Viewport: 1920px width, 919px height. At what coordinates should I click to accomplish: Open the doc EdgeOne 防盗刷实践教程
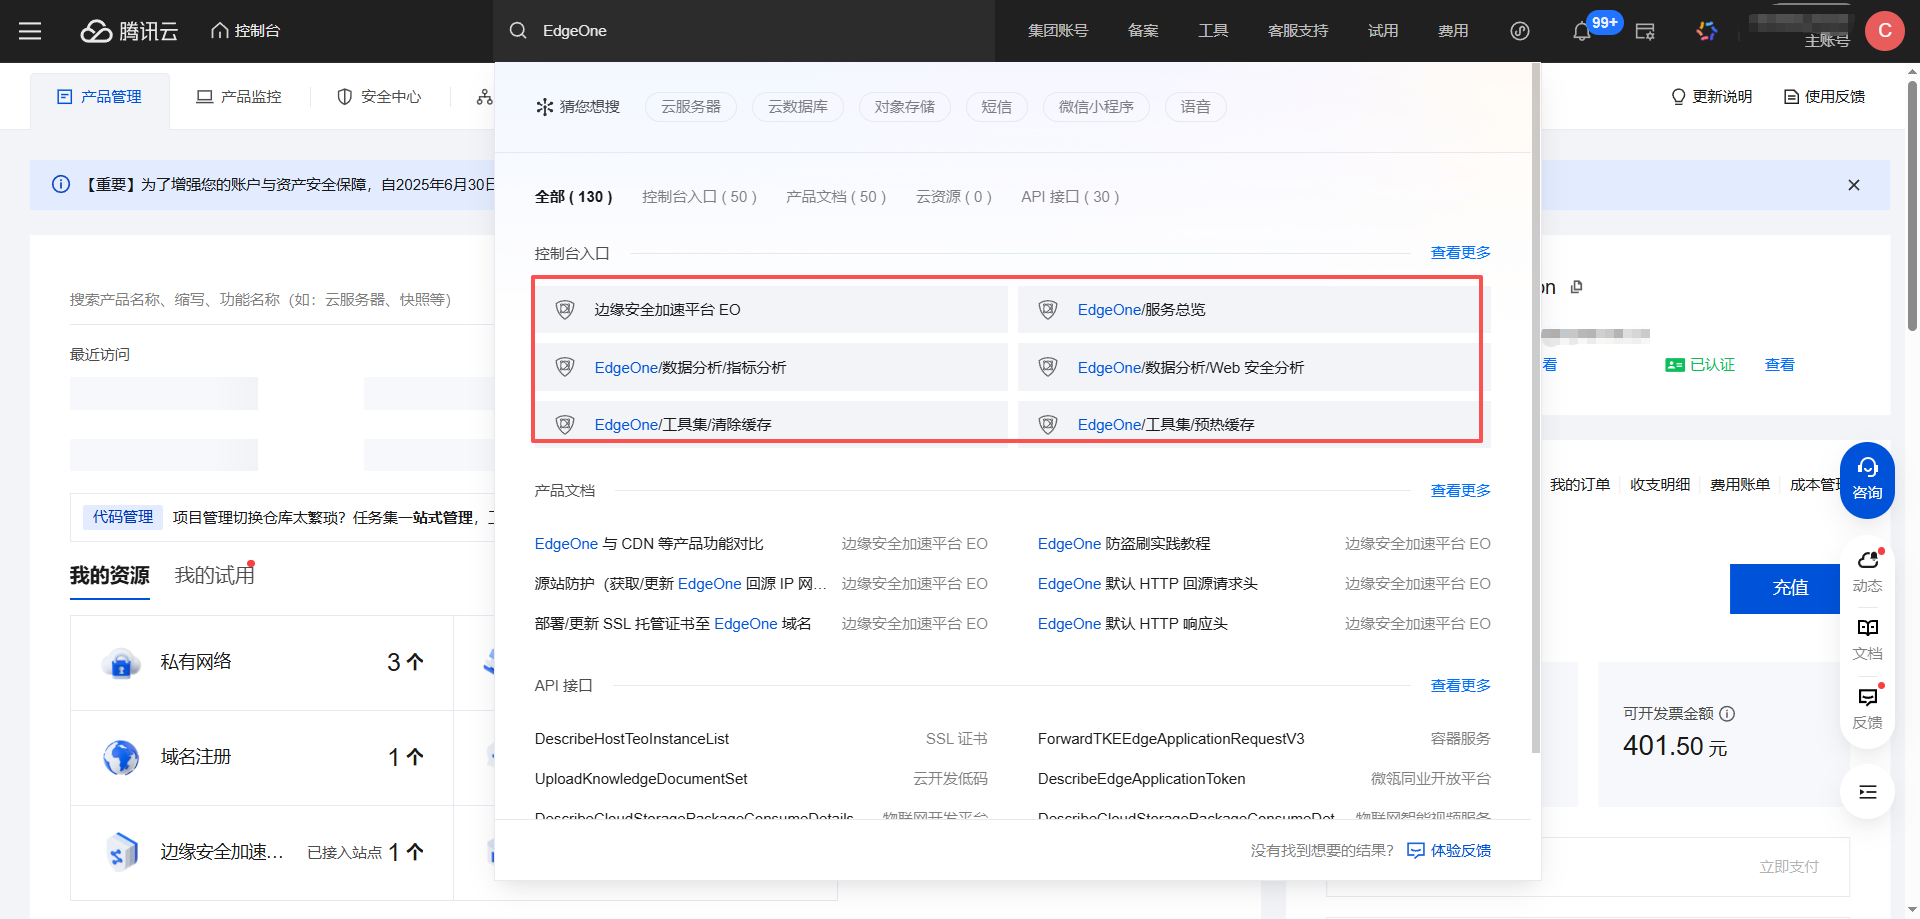(x=1124, y=544)
